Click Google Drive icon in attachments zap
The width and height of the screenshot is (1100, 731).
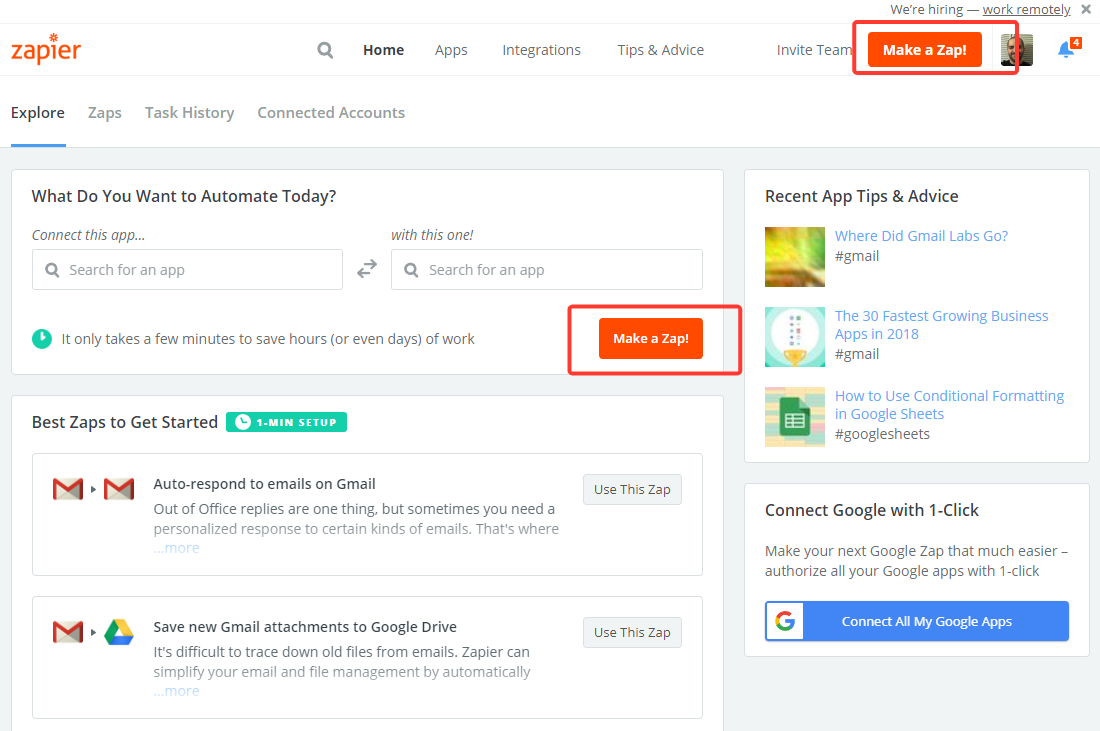click(x=119, y=632)
